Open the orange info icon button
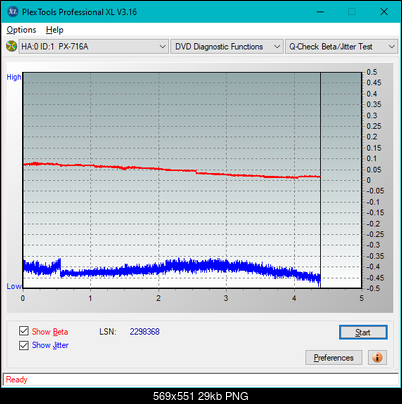402x404 pixels. point(377,358)
